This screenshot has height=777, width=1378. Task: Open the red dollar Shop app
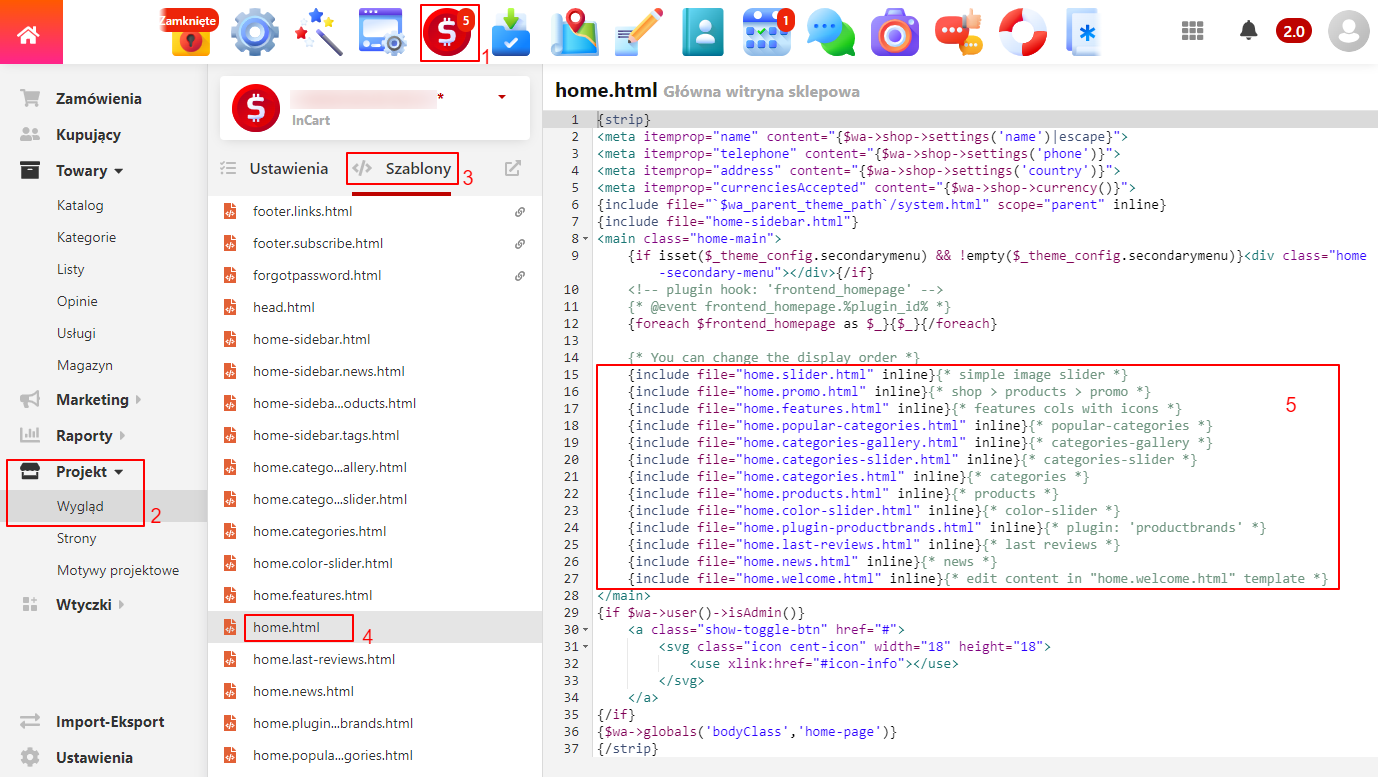(x=446, y=32)
